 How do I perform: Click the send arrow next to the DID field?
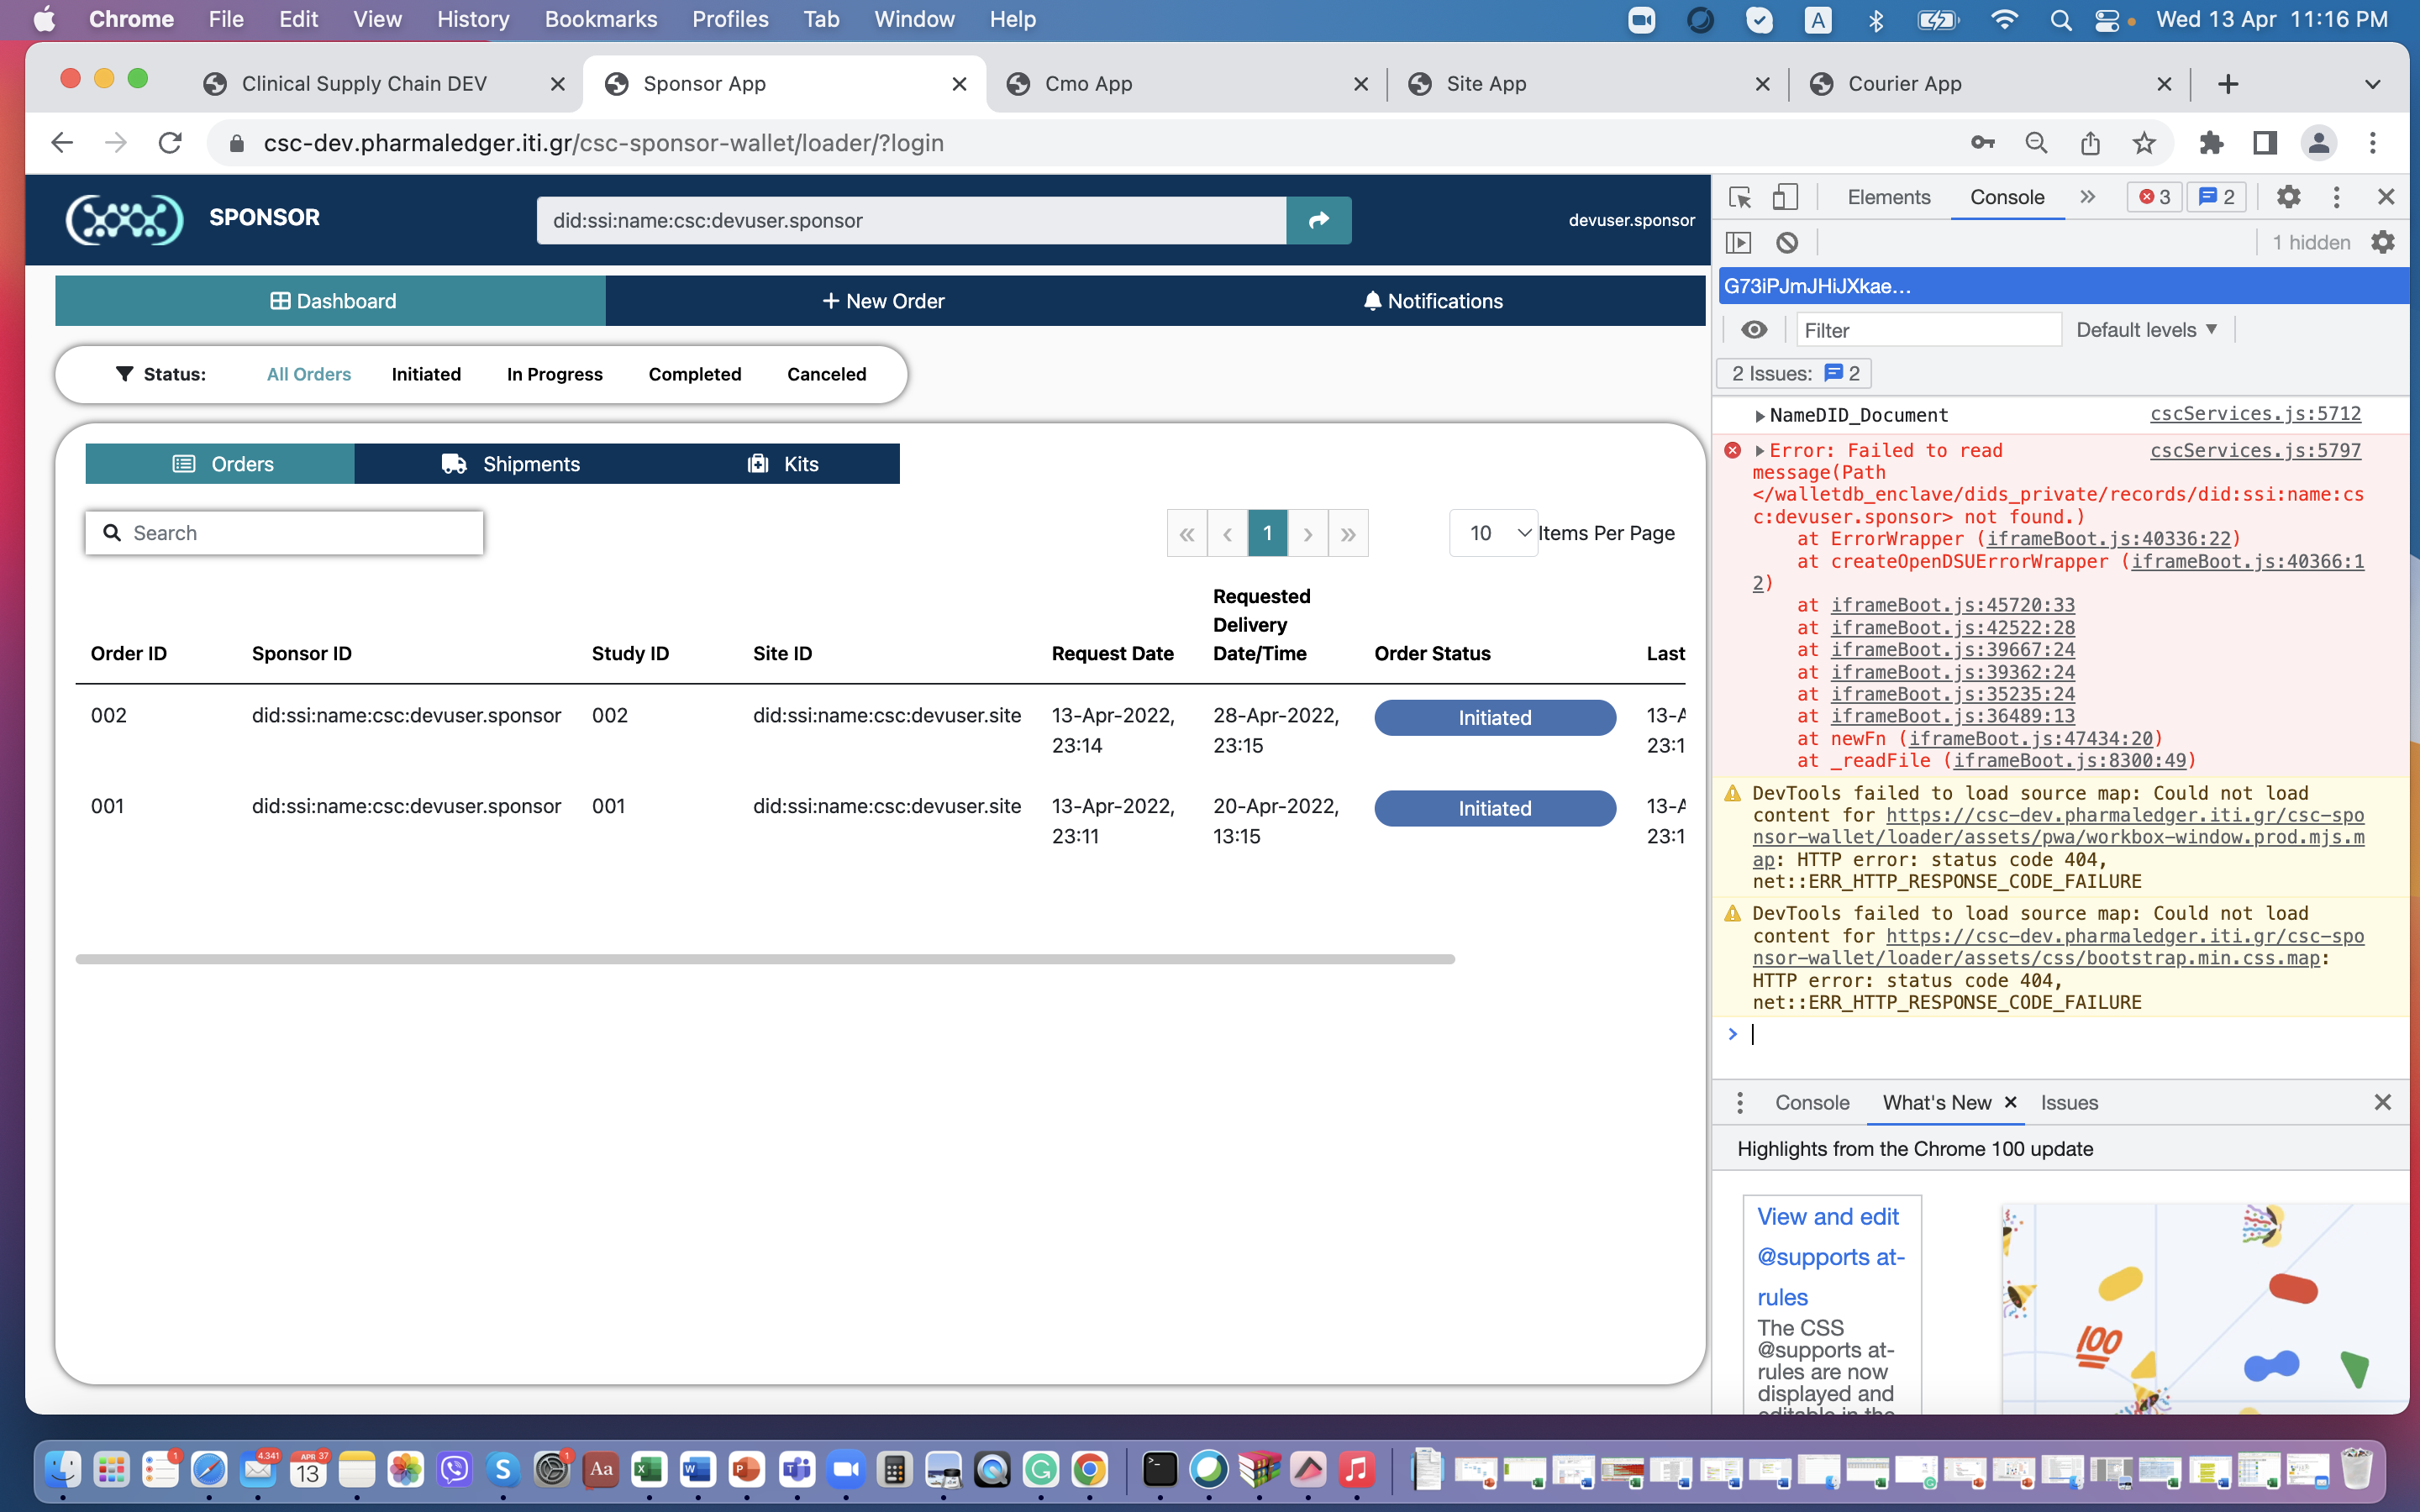1318,220
